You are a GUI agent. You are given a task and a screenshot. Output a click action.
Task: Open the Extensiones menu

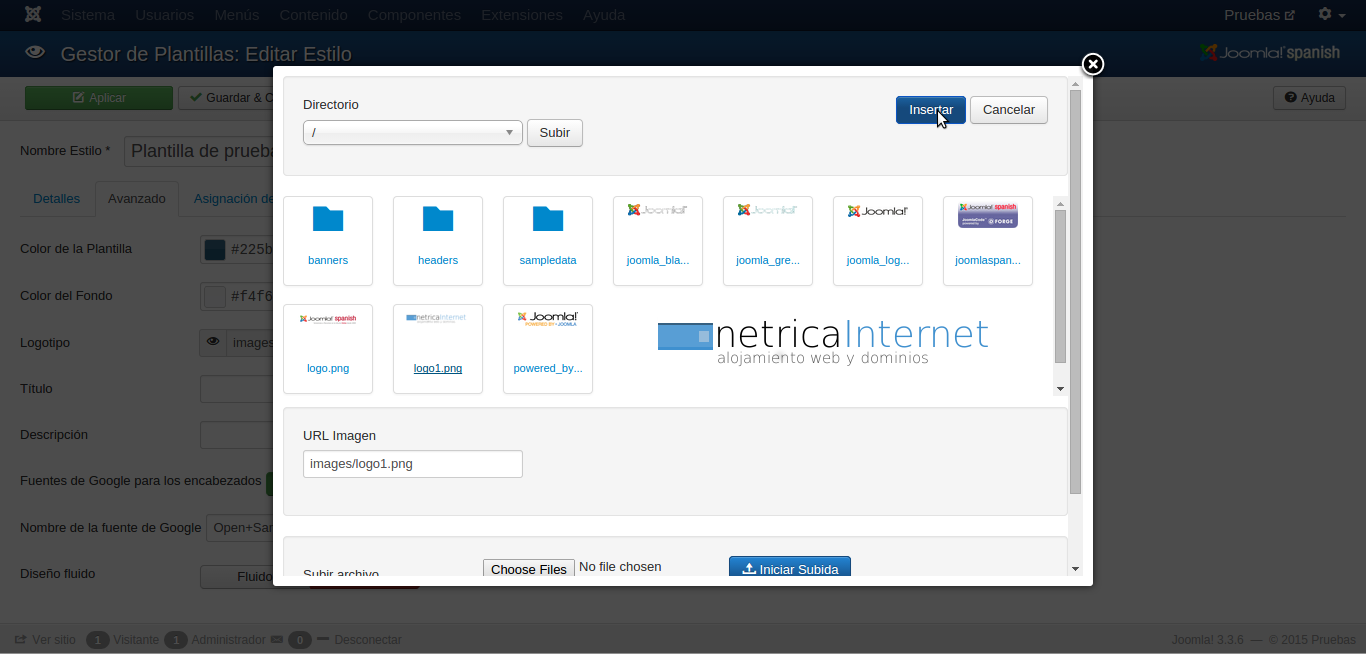521,15
